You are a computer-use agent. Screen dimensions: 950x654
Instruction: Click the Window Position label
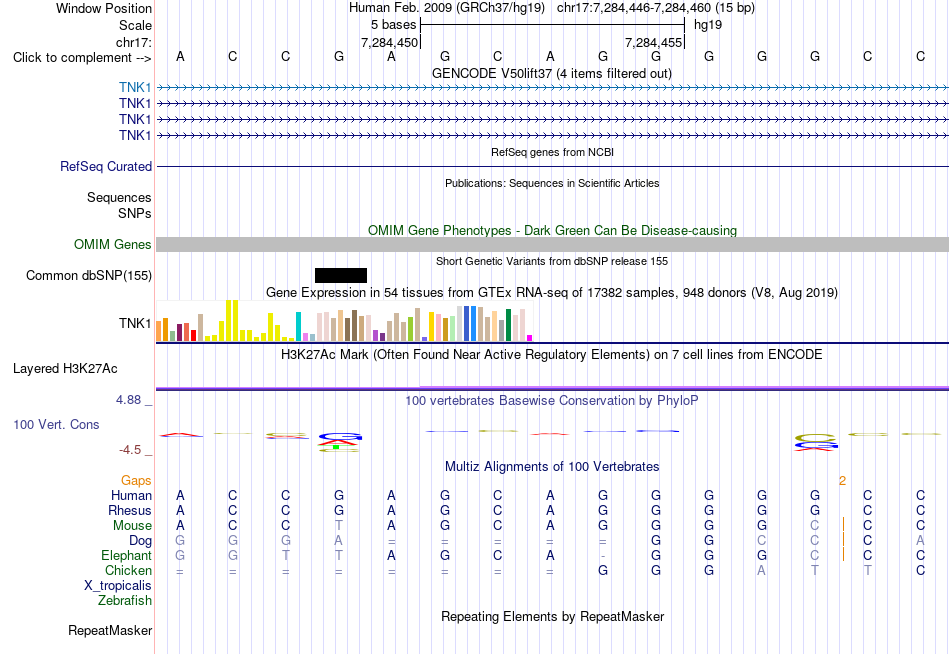[x=104, y=8]
